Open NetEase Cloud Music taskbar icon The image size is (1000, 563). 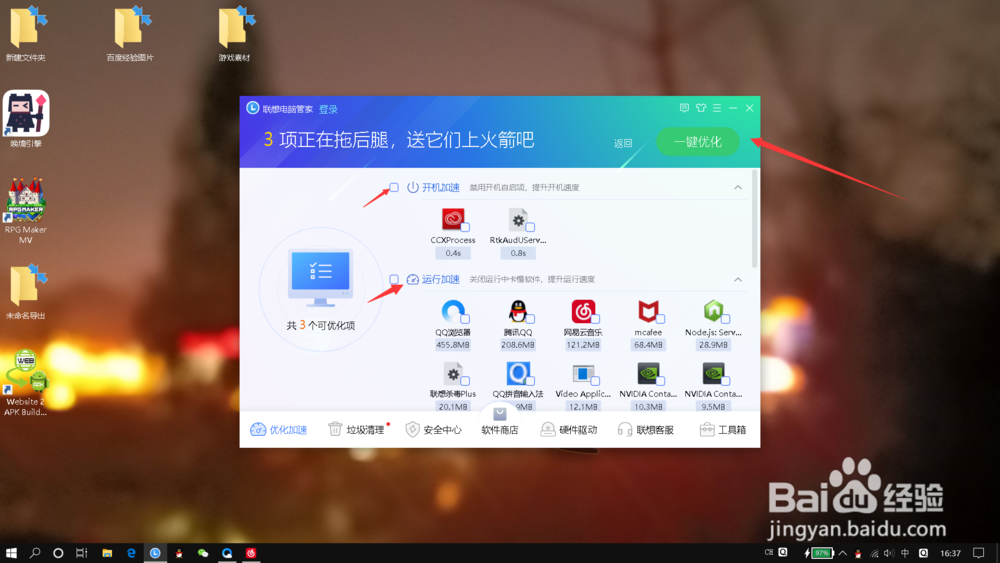251,553
